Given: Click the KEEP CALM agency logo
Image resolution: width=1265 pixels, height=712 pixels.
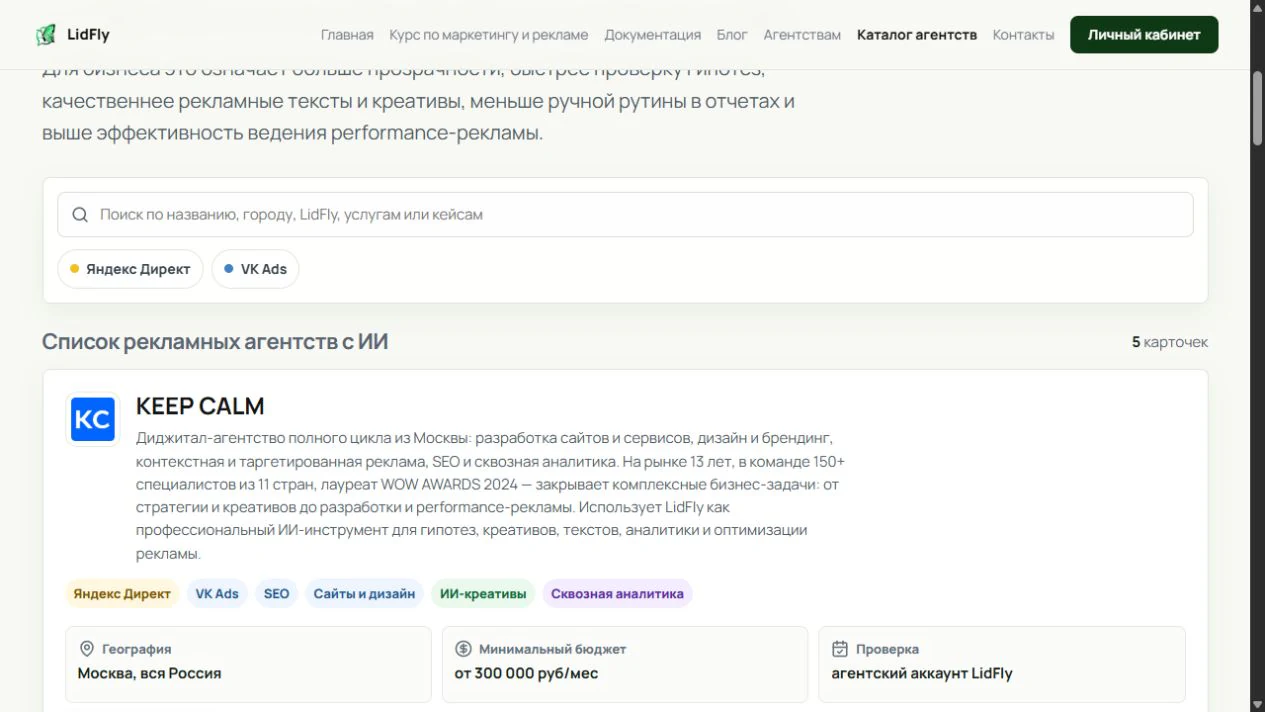Looking at the screenshot, I should pos(93,420).
